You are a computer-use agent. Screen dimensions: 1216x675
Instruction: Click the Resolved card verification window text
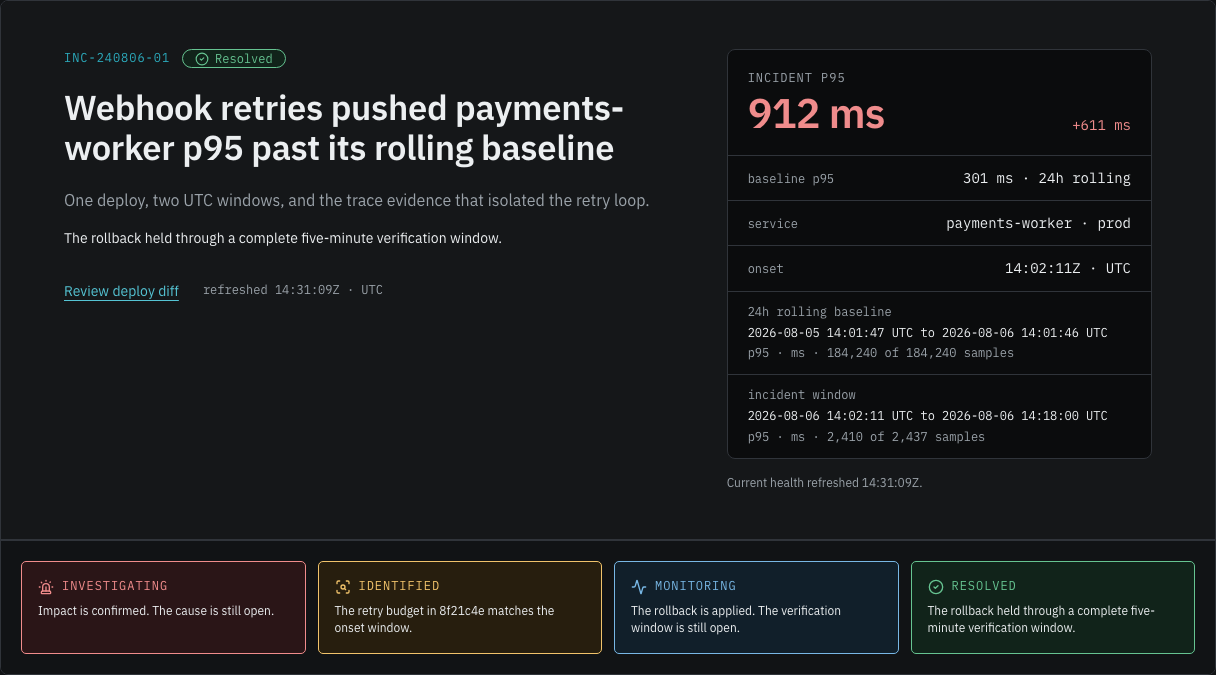(x=1041, y=619)
